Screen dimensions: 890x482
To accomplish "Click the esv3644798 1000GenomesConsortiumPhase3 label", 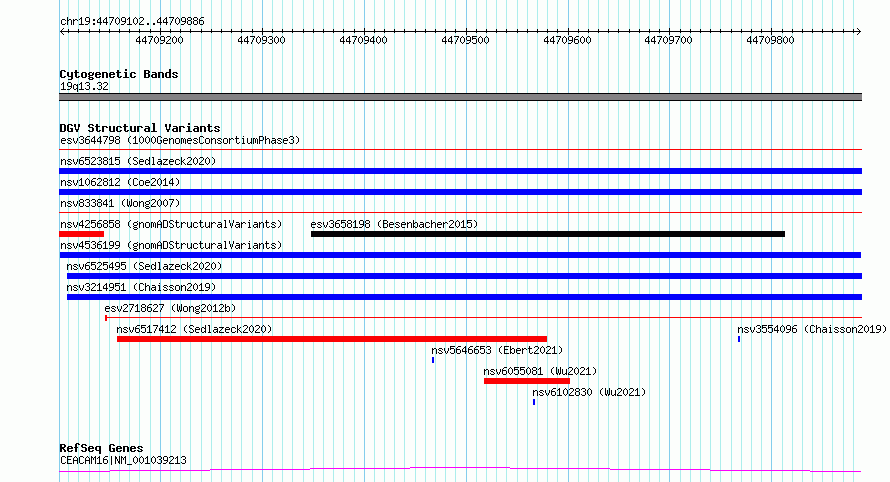I will [180, 140].
